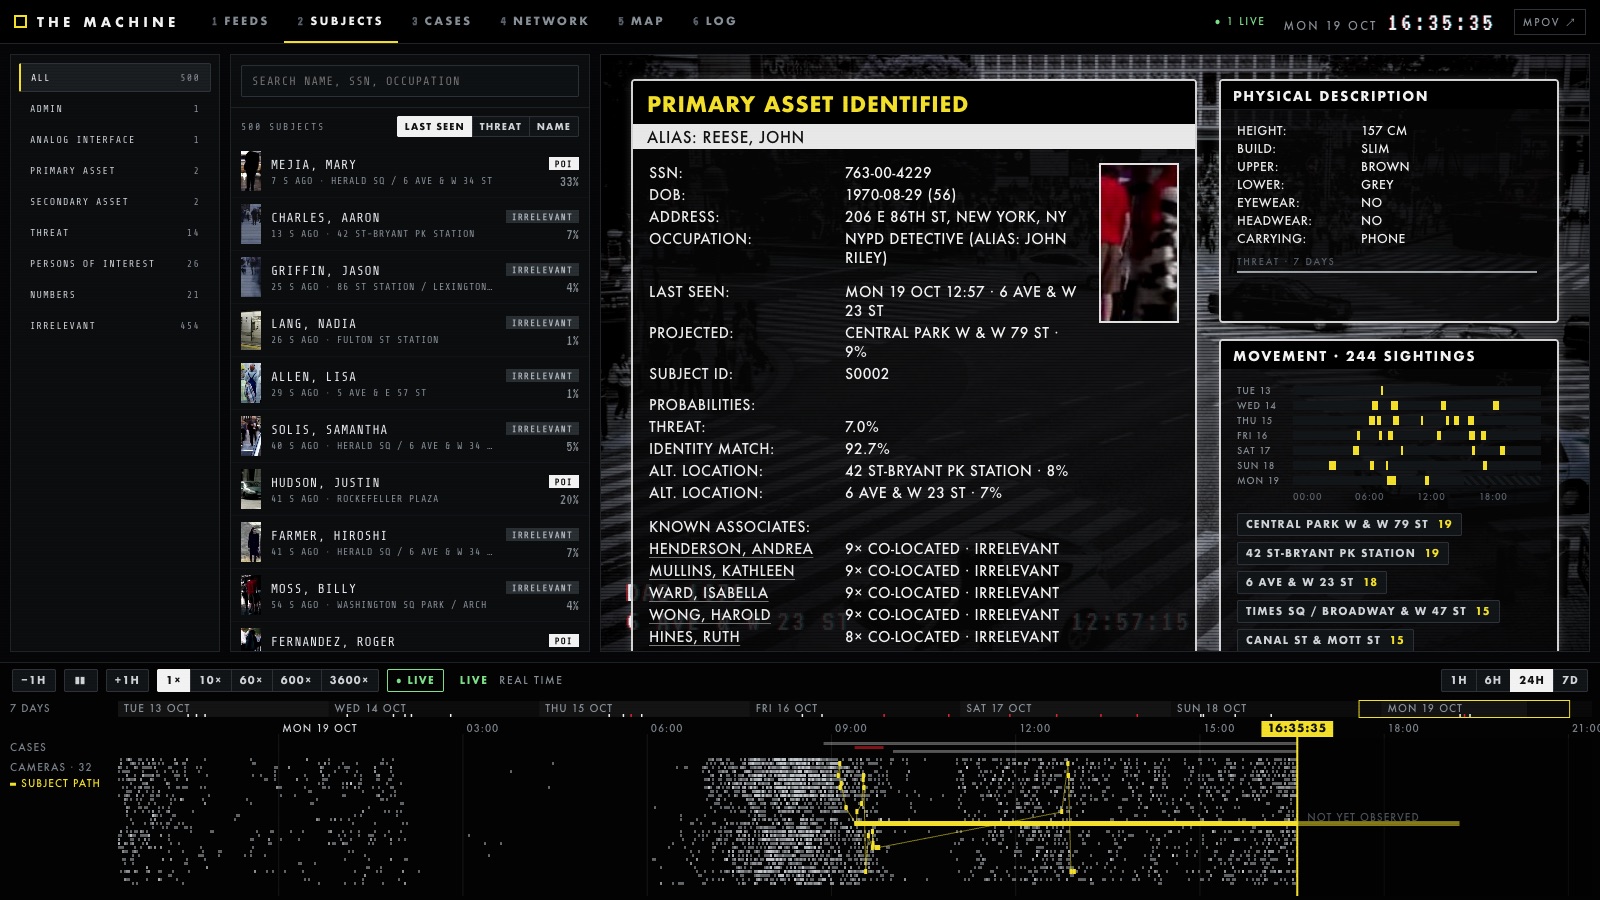Open associate Henderson, Andrea link

pos(730,549)
